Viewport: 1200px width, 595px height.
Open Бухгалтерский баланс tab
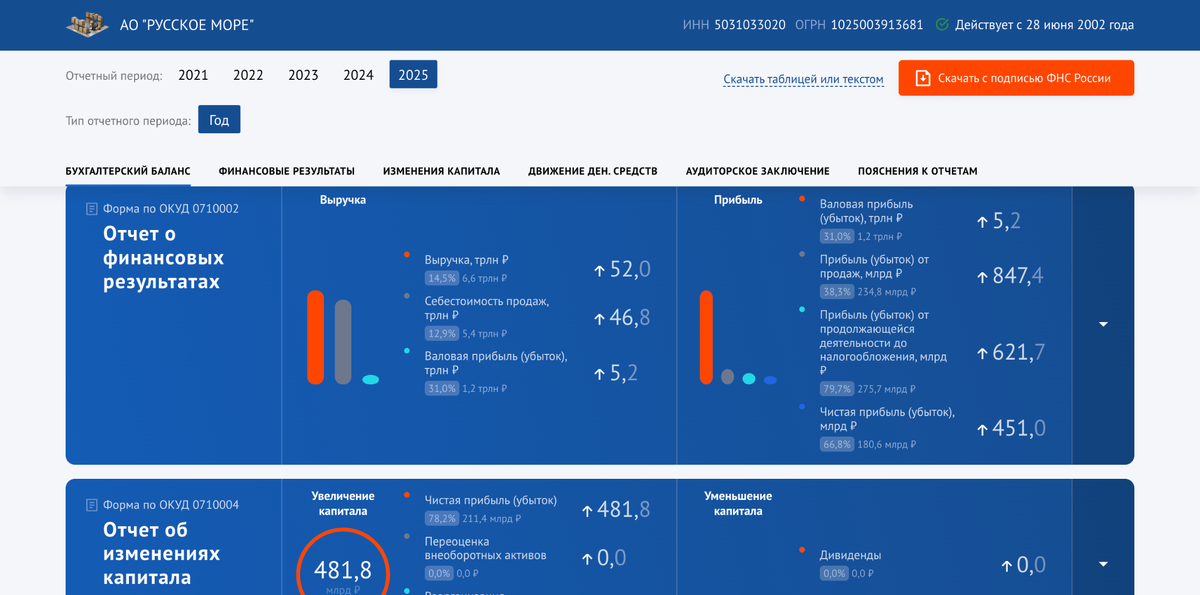tap(128, 171)
